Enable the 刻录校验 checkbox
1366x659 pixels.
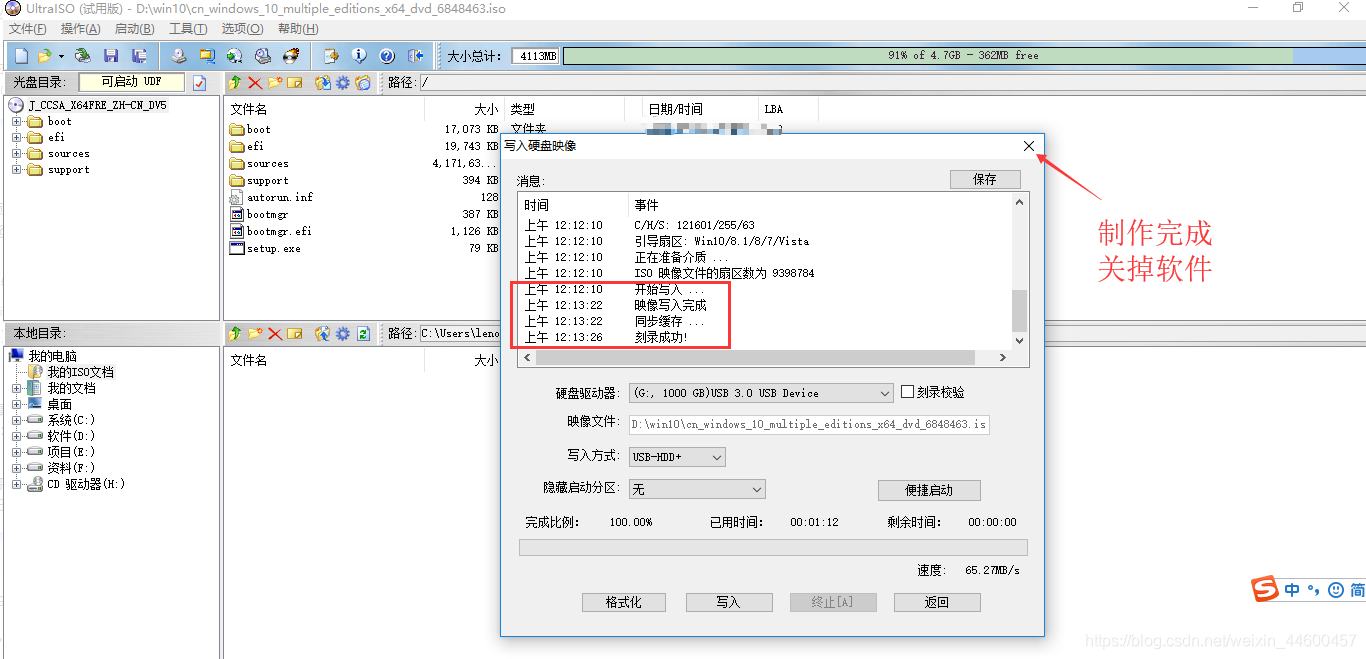908,393
